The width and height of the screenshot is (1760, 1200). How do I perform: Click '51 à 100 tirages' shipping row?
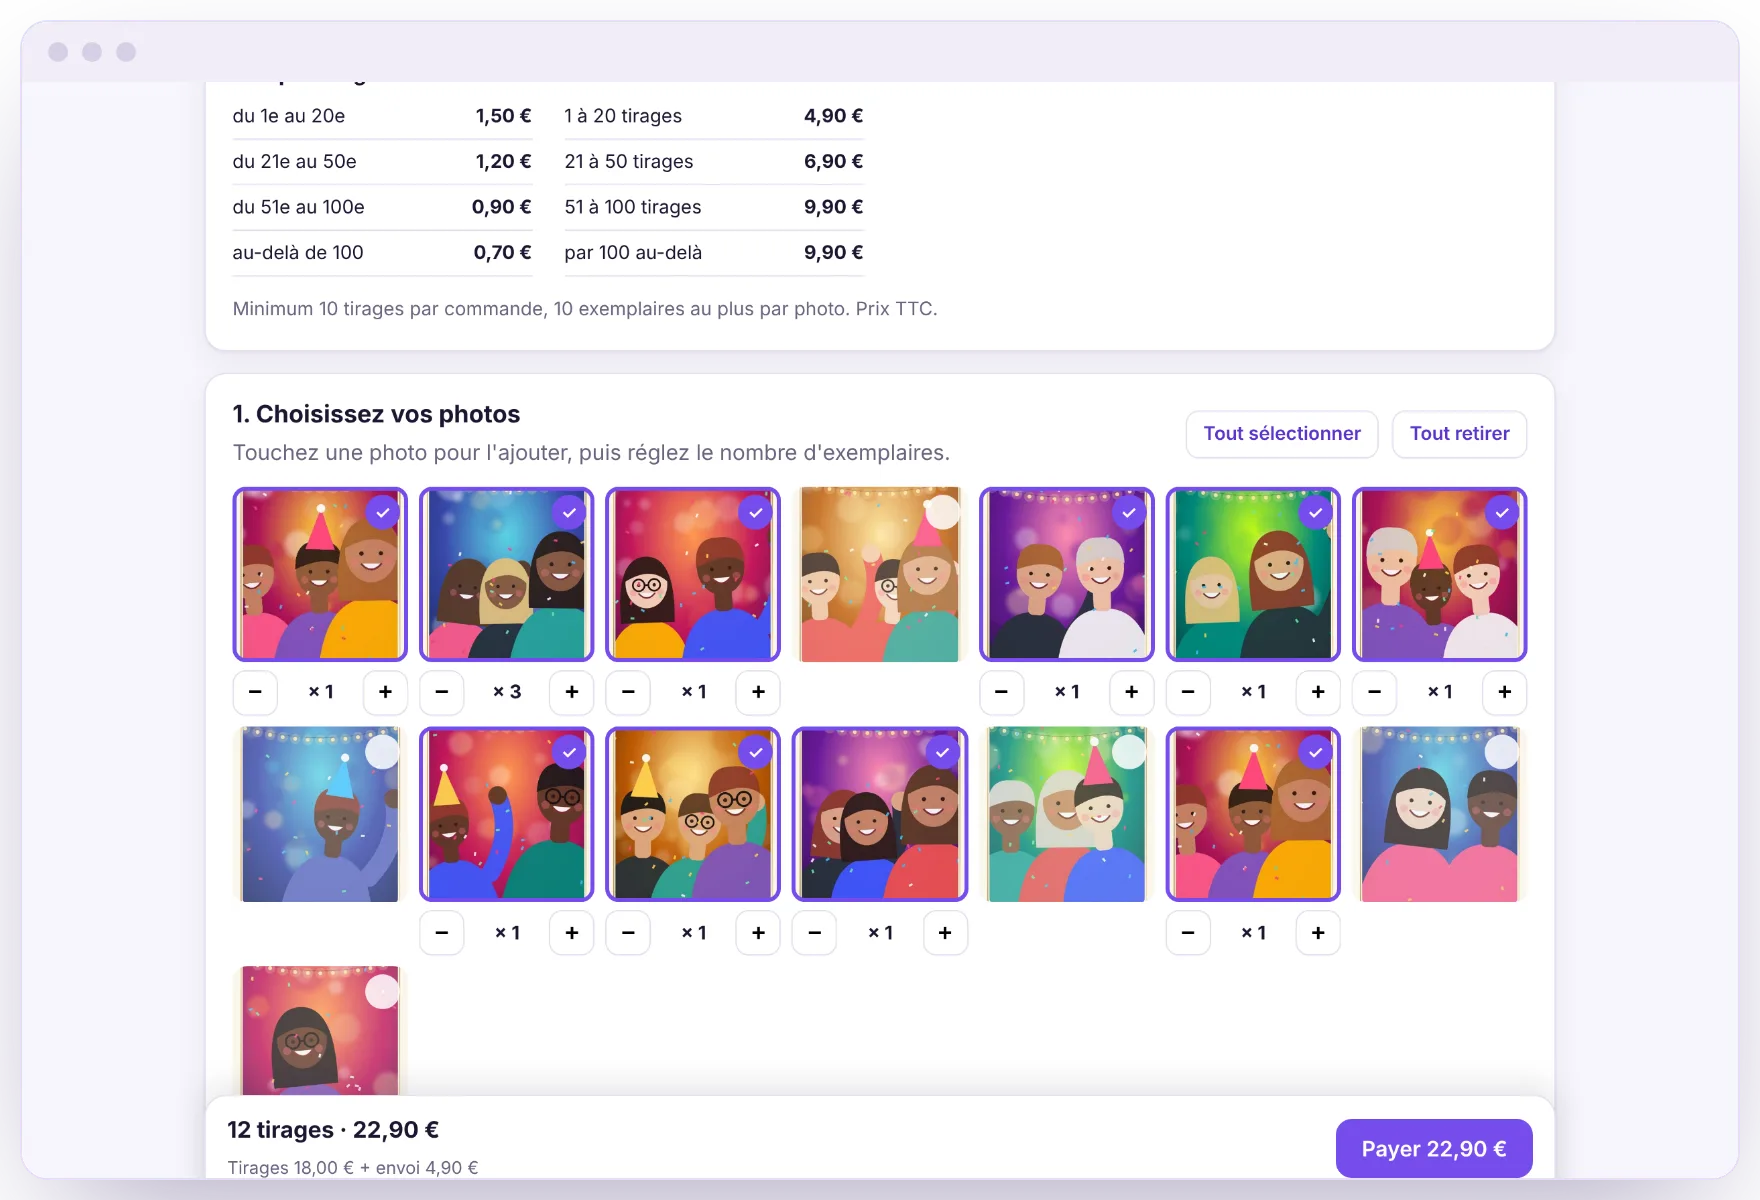pos(714,207)
